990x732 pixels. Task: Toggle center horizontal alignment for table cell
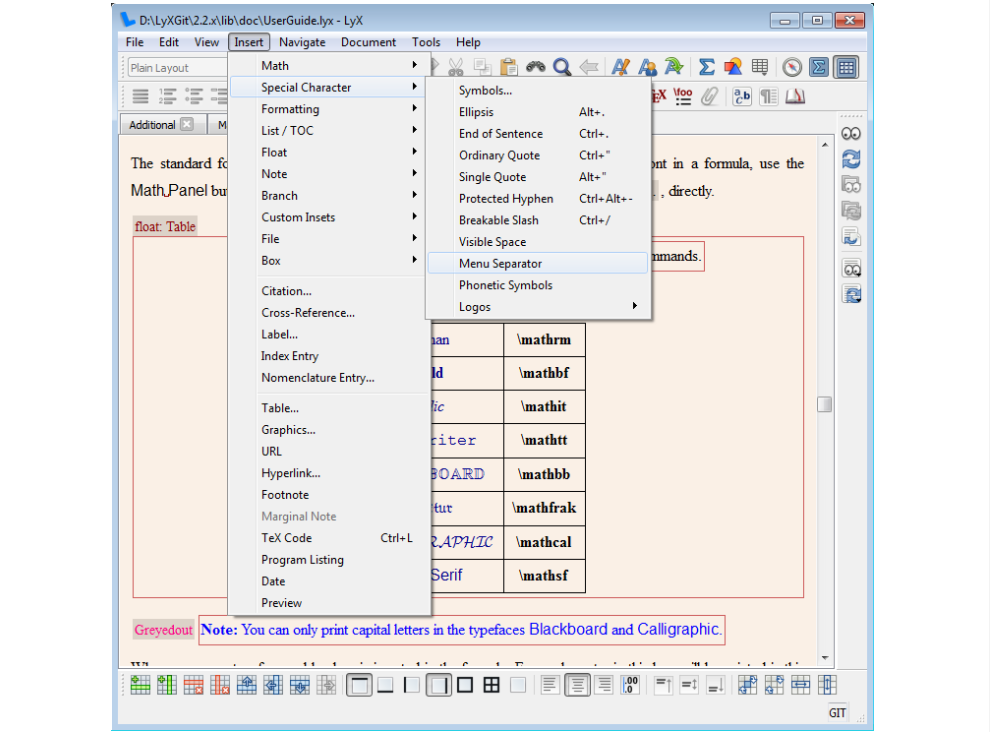pyautogui.click(x=576, y=685)
